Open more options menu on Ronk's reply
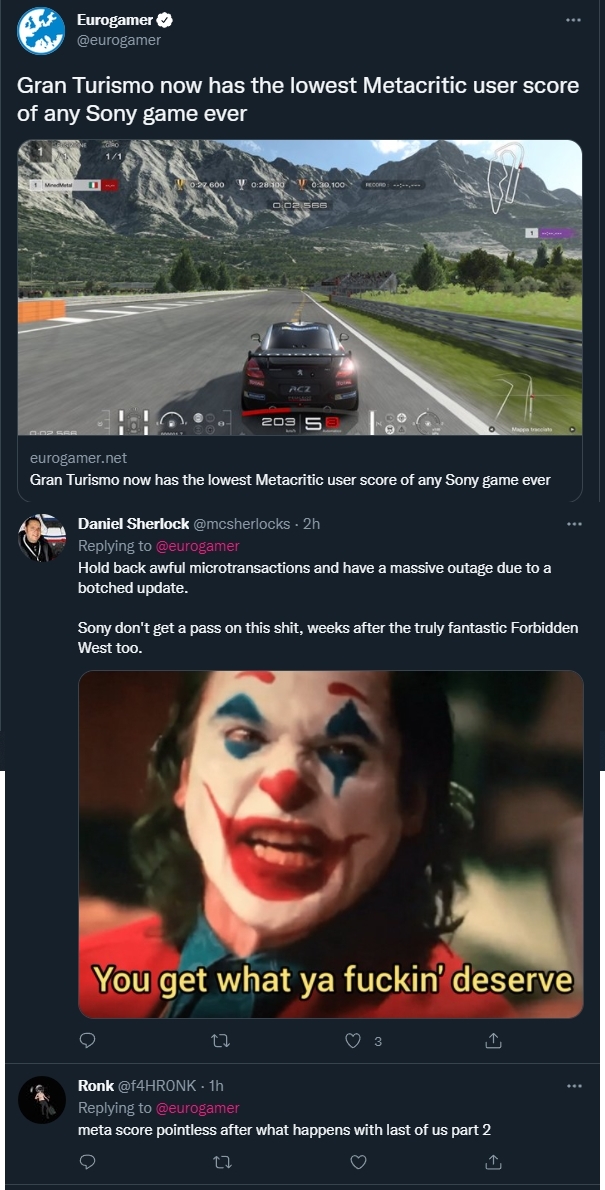This screenshot has height=1190, width=605. click(x=573, y=1086)
